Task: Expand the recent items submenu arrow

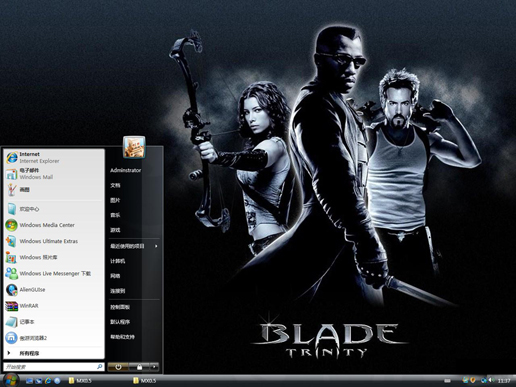Action: pyautogui.click(x=156, y=246)
